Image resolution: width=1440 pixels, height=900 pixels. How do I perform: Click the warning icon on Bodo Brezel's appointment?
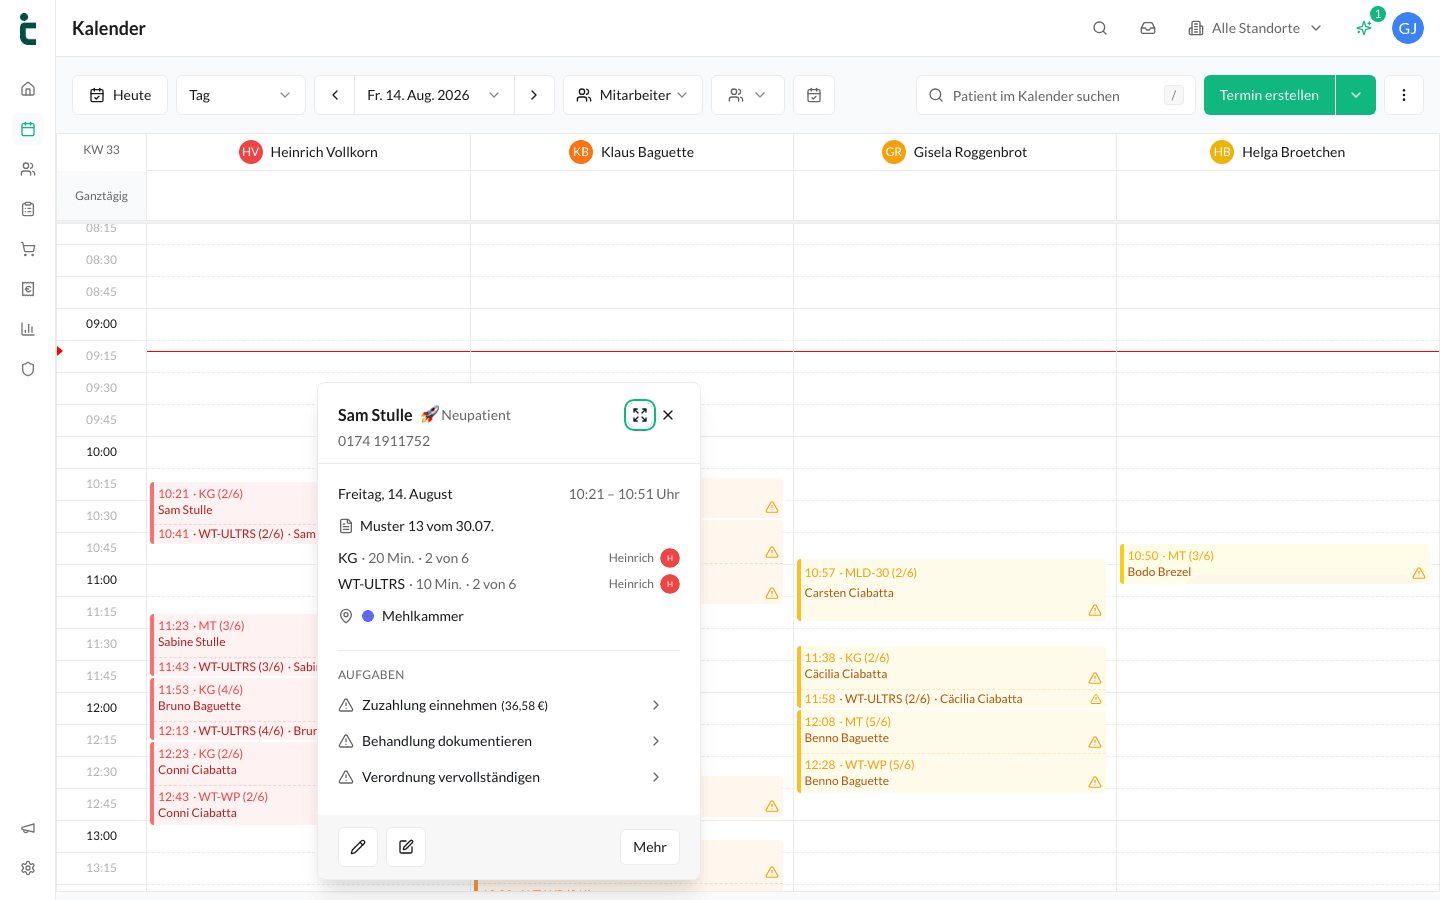(1419, 573)
